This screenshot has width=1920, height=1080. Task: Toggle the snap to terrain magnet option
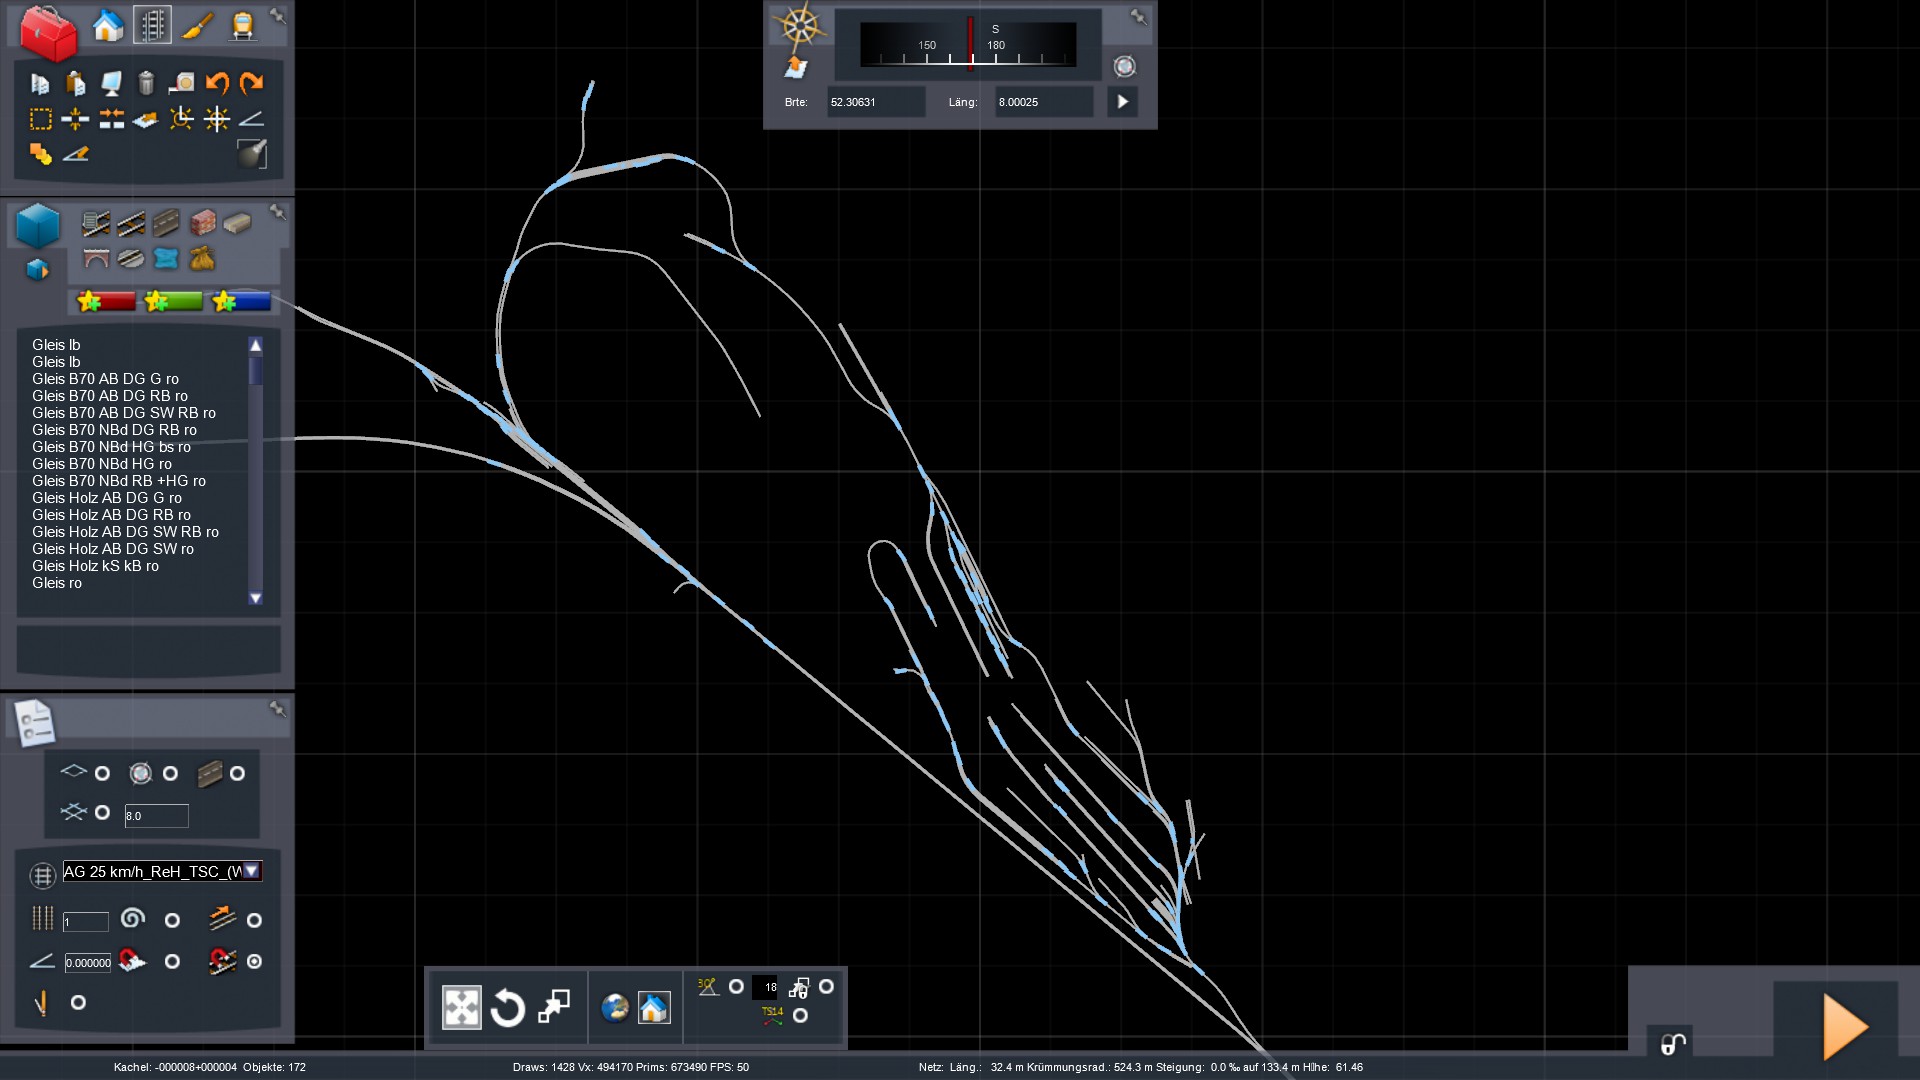click(133, 961)
